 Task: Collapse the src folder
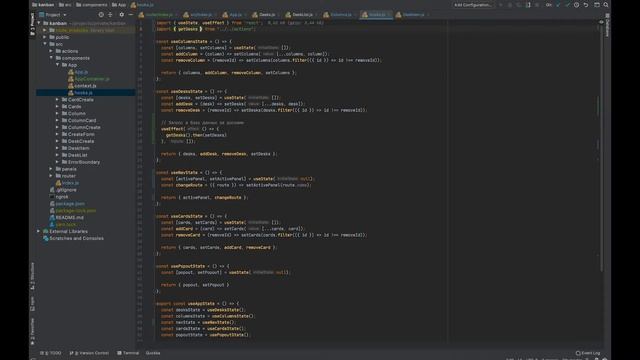tap(45, 44)
